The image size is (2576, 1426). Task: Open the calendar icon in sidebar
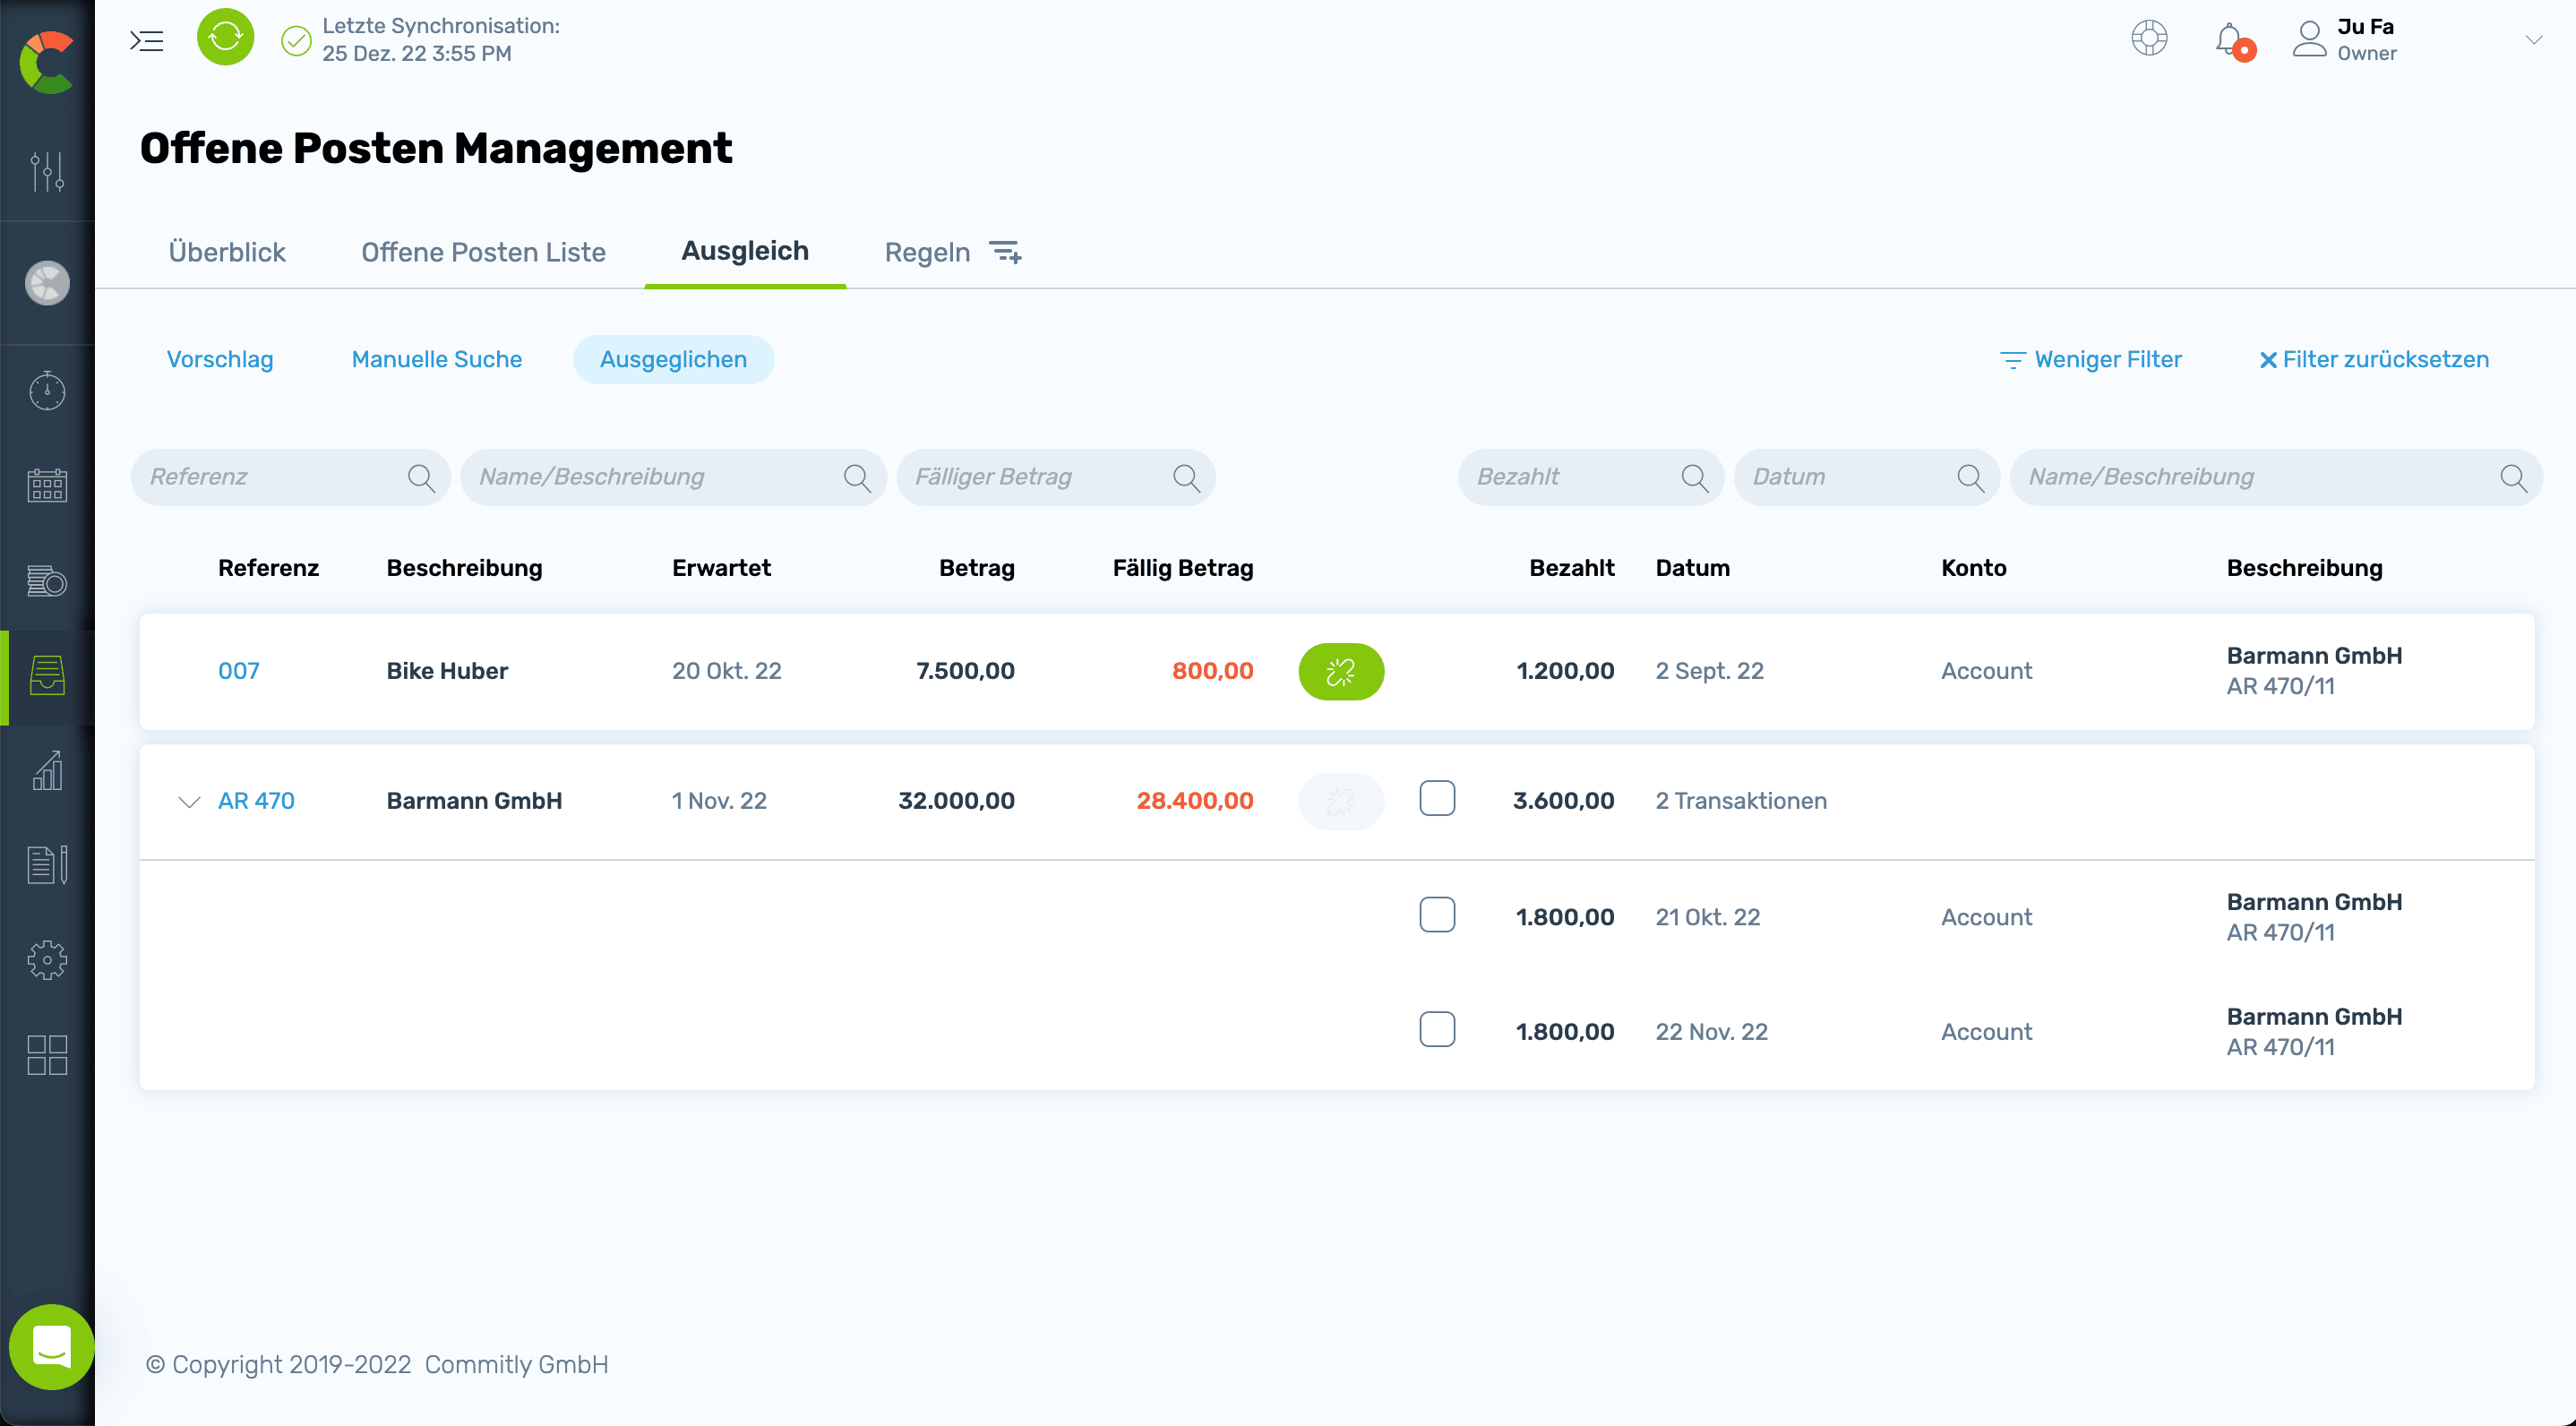(47, 486)
